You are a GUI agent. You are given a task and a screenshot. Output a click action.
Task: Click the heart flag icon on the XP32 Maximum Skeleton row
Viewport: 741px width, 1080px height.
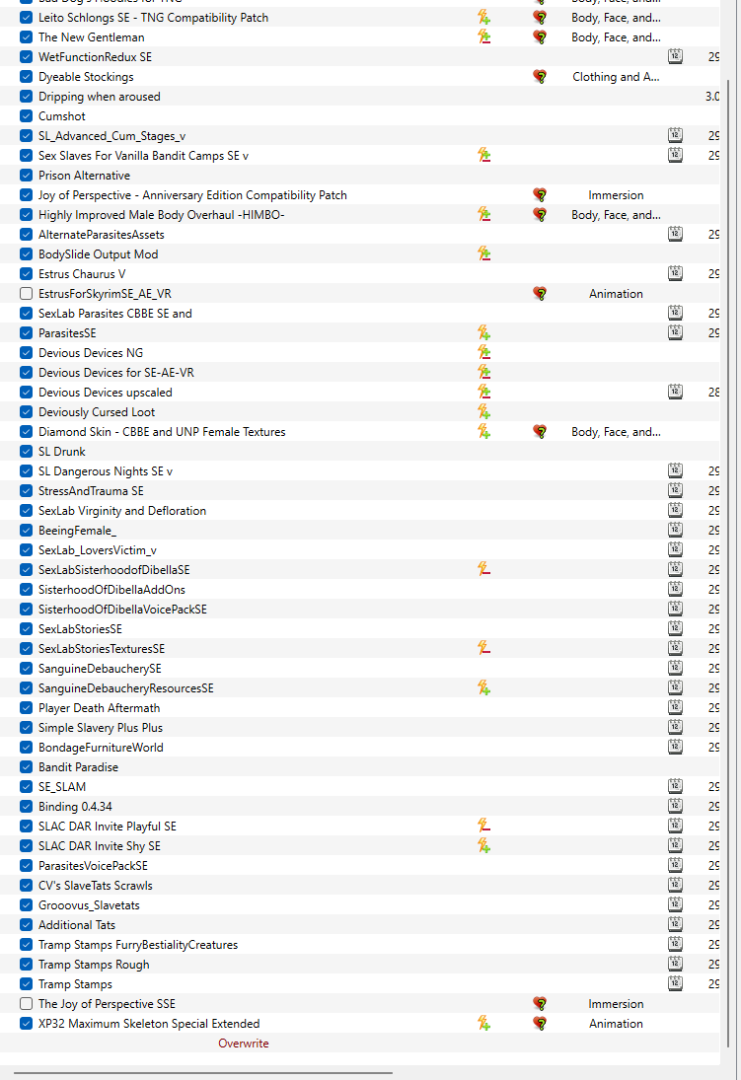pos(540,1024)
